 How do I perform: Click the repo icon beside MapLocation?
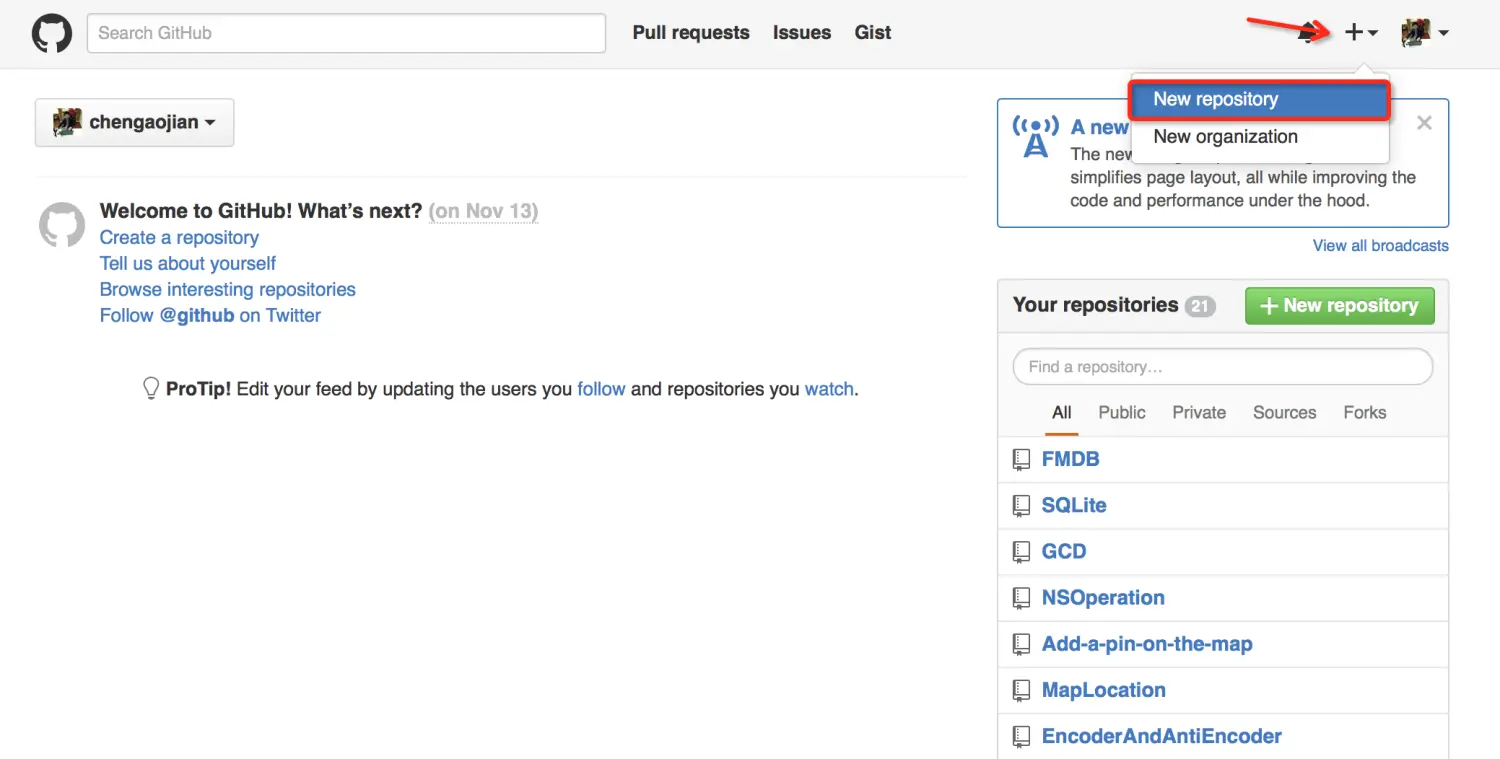click(1021, 690)
